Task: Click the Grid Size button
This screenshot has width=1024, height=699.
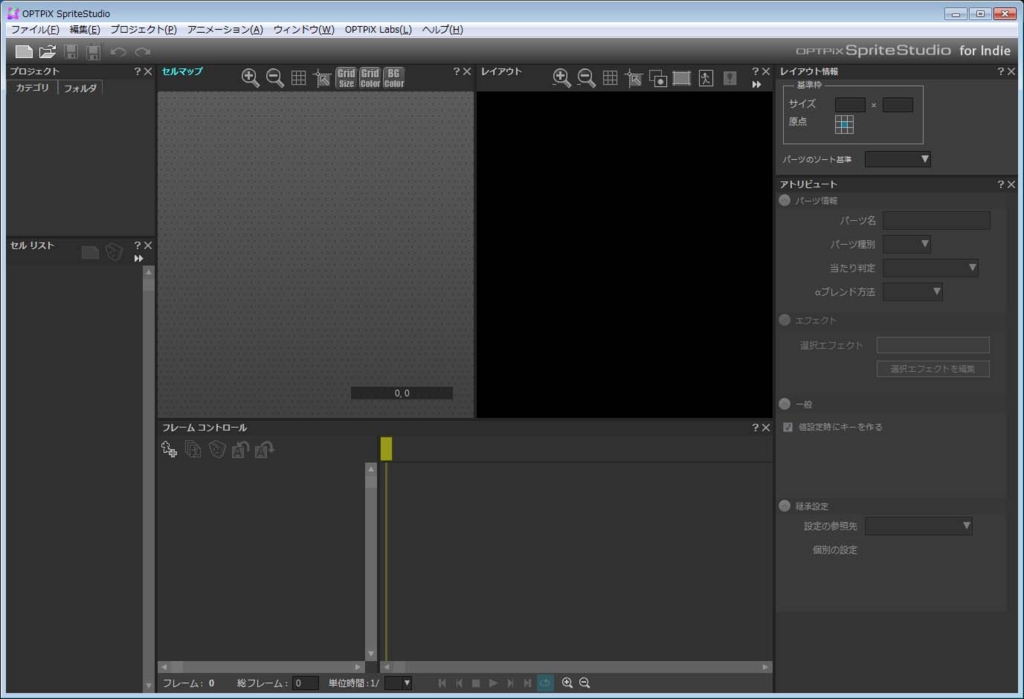Action: tap(346, 78)
